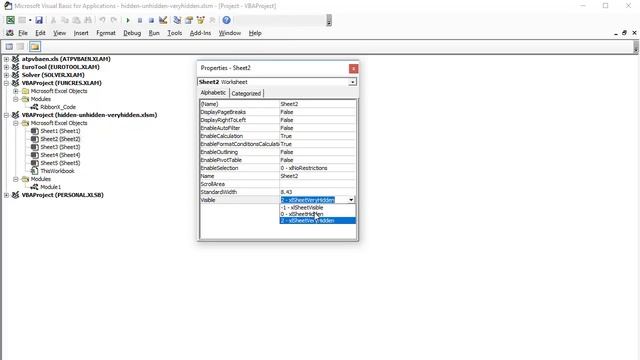Click the View Object icon in Project pane

pyautogui.click(x=20, y=47)
